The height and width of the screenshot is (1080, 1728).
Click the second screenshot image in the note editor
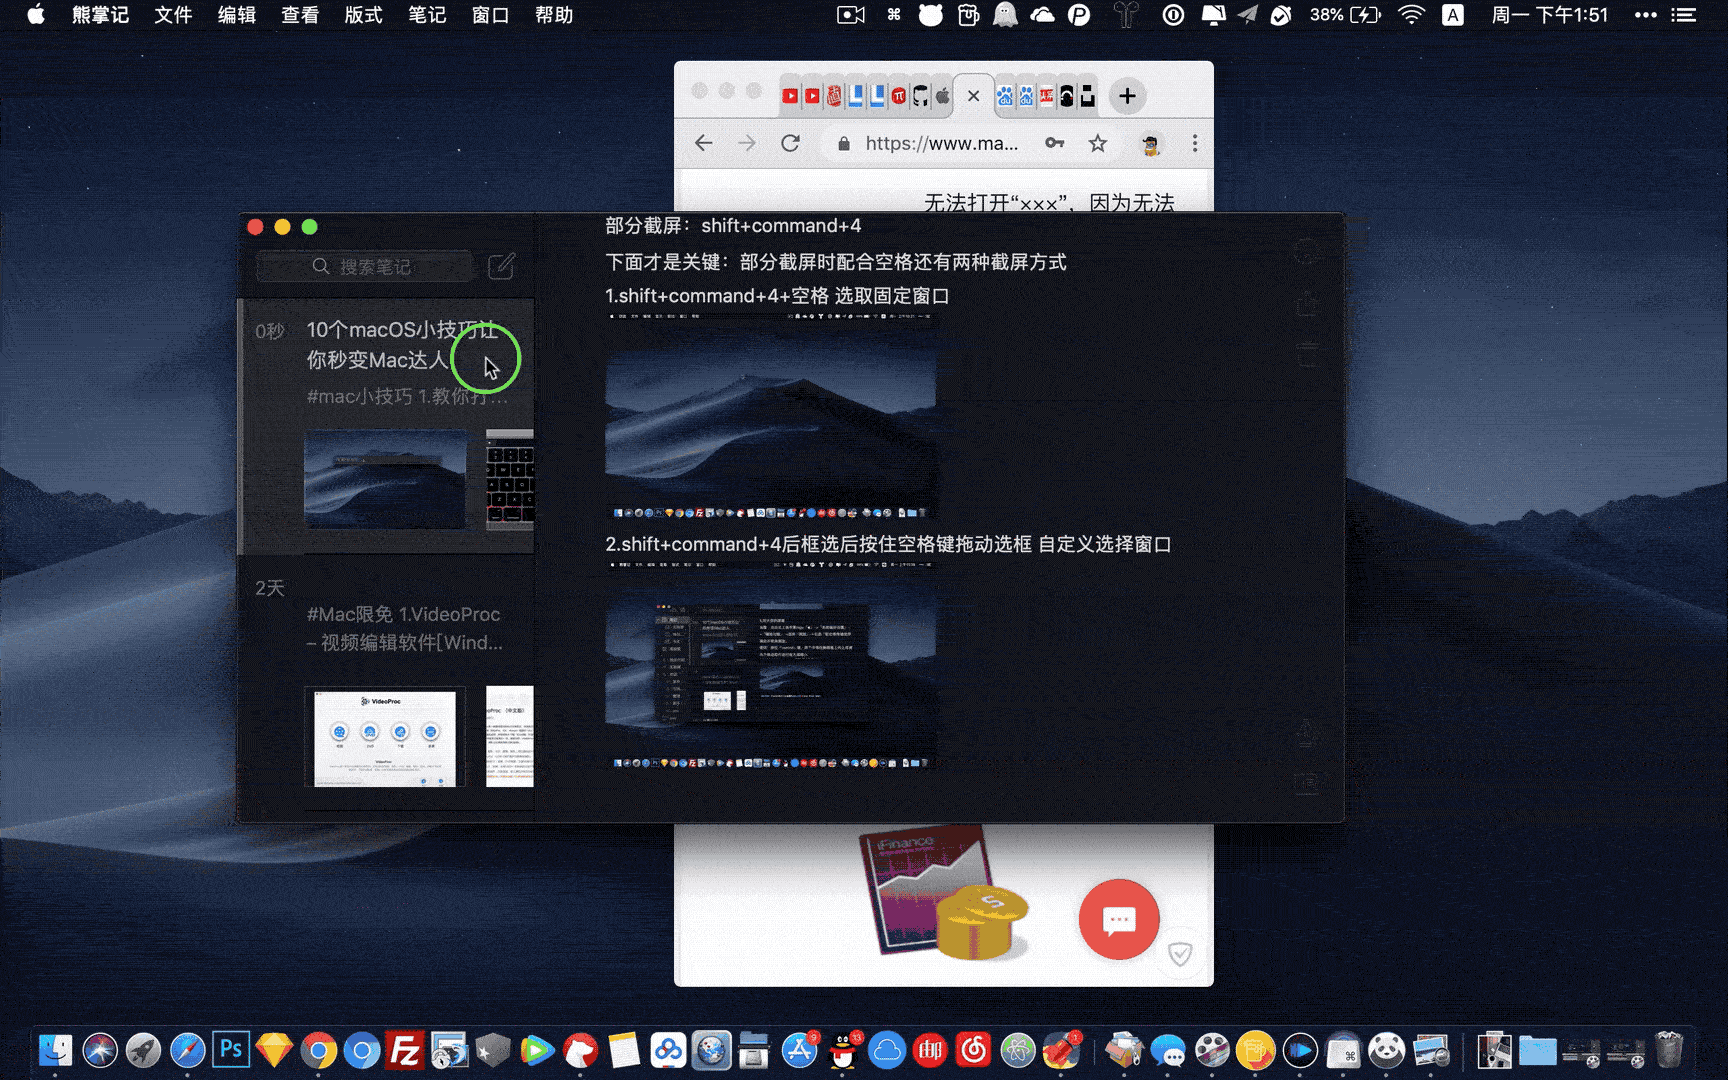pyautogui.click(x=770, y=666)
